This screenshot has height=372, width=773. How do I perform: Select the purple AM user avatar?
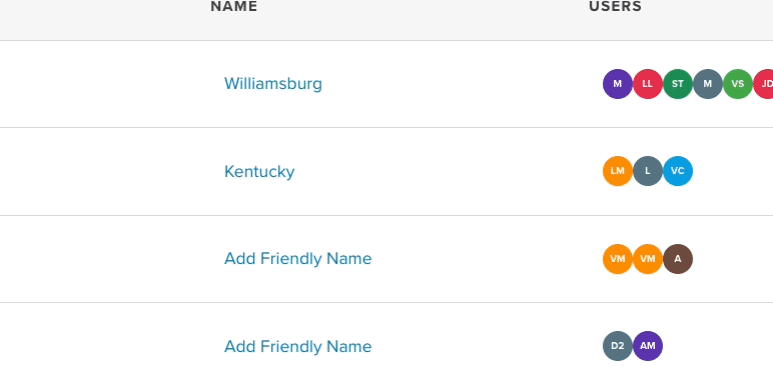click(x=647, y=346)
